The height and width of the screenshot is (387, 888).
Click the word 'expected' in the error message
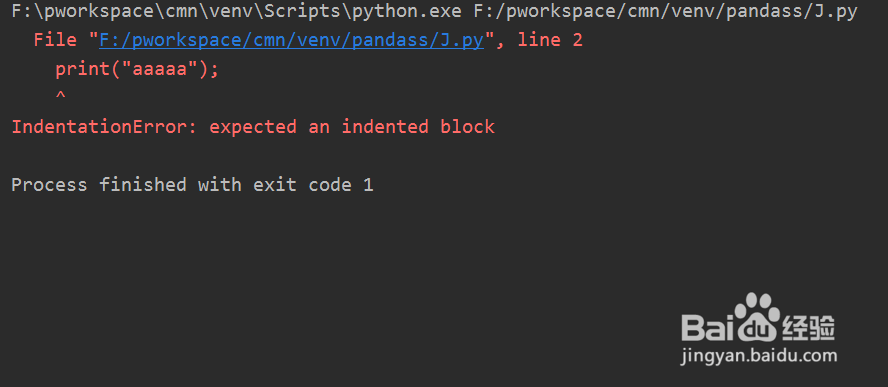pos(253,127)
